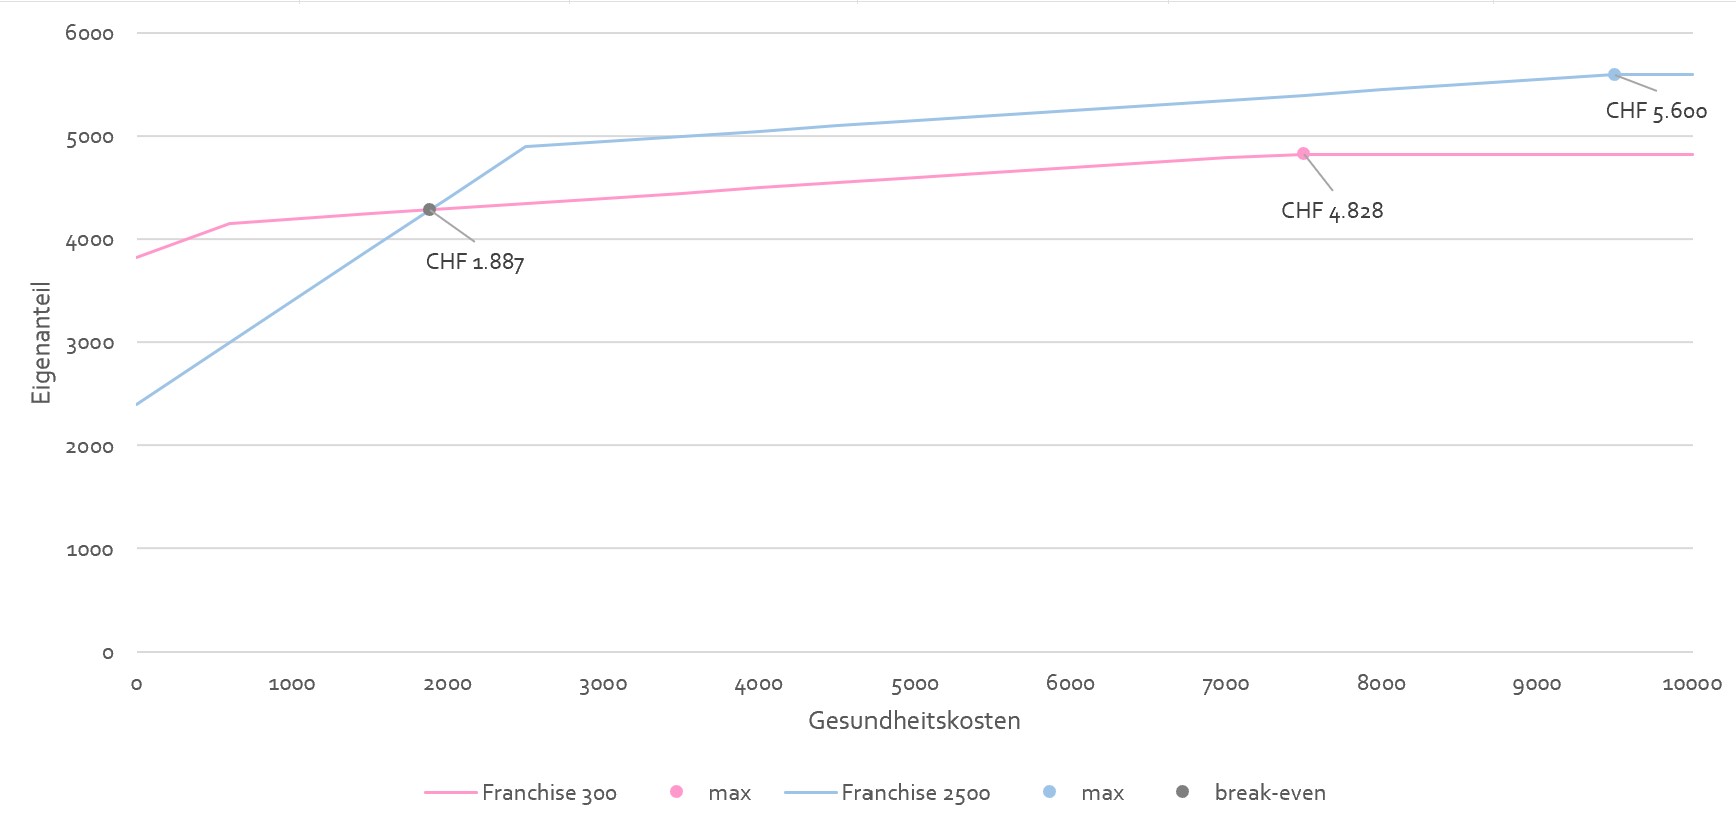Viewport: 1736px width, 818px height.
Task: Select the Franchise 2500 legend label
Action: [915, 793]
